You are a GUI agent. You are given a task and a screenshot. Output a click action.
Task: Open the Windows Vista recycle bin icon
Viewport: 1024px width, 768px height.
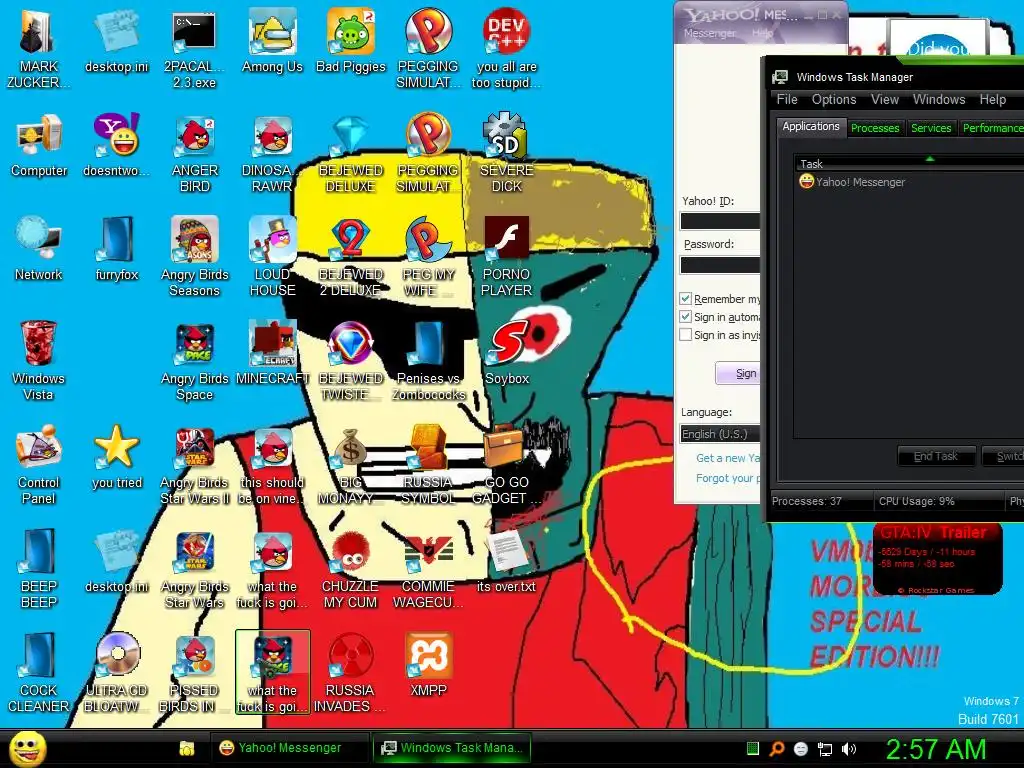[x=39, y=360]
